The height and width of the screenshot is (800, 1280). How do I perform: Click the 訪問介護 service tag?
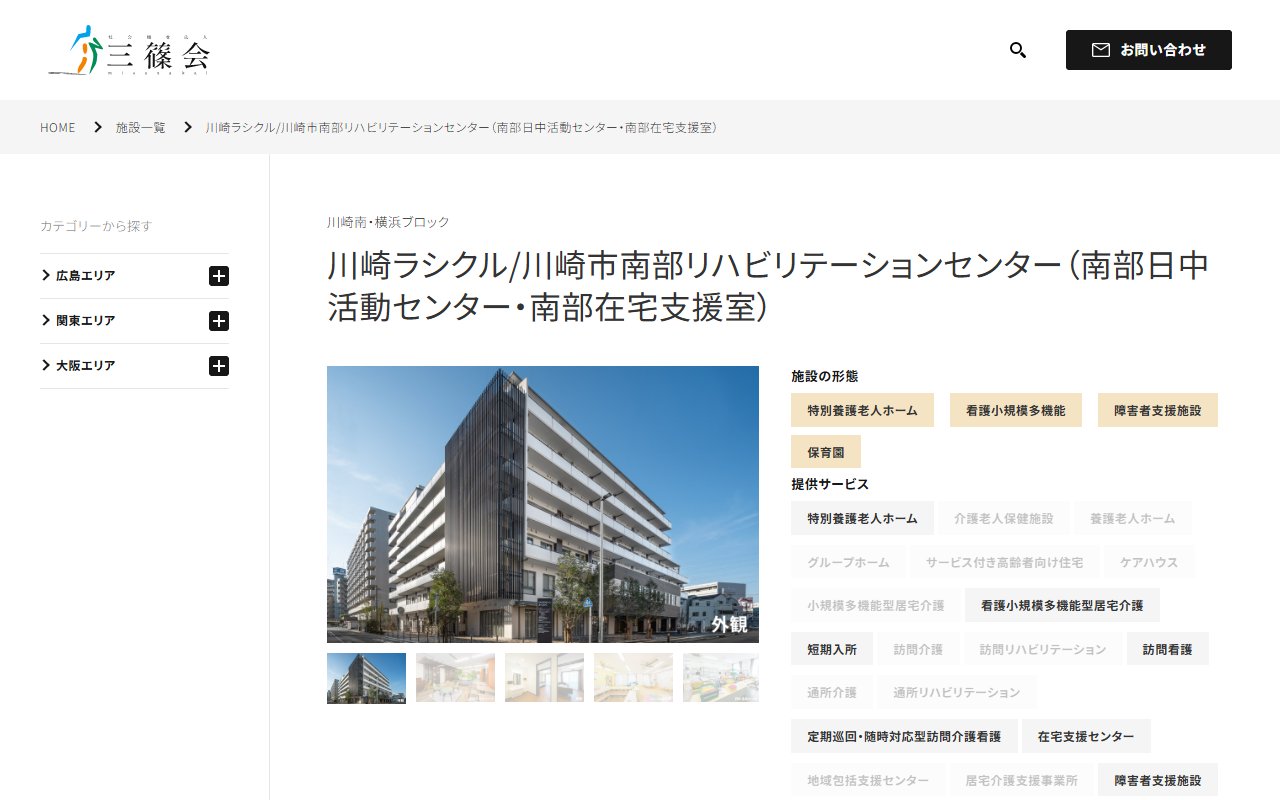(918, 649)
